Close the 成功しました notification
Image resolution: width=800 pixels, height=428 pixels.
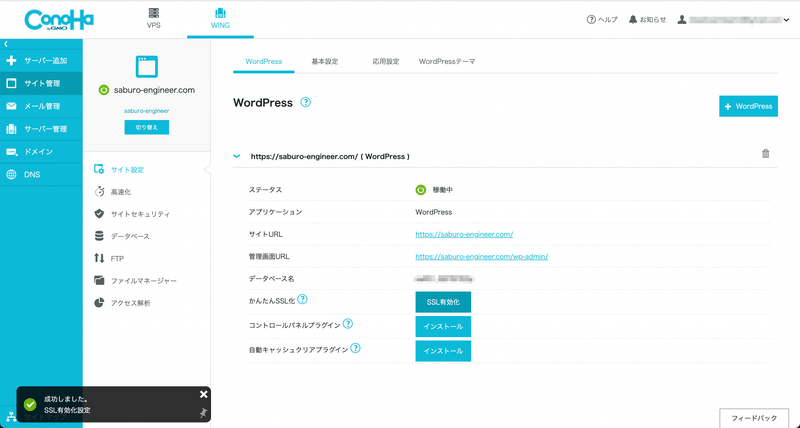click(204, 394)
